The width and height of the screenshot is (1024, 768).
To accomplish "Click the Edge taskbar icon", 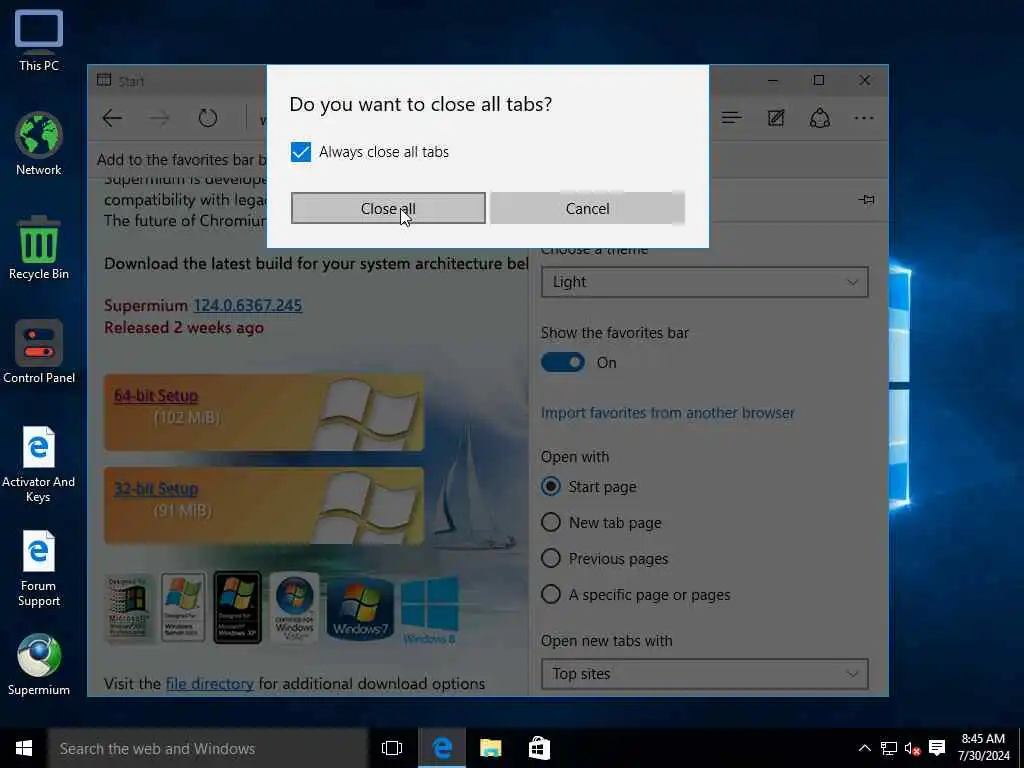I will pos(442,748).
